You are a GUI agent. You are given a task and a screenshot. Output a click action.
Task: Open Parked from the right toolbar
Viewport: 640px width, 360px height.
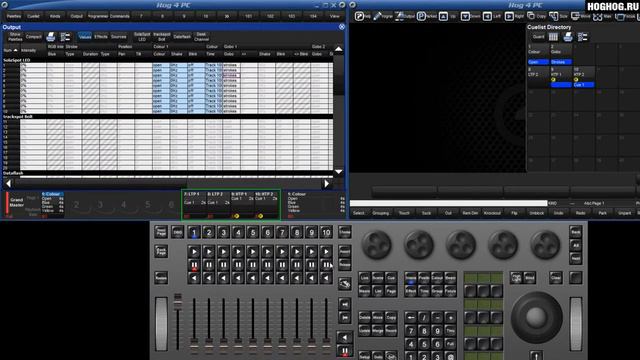point(421,16)
